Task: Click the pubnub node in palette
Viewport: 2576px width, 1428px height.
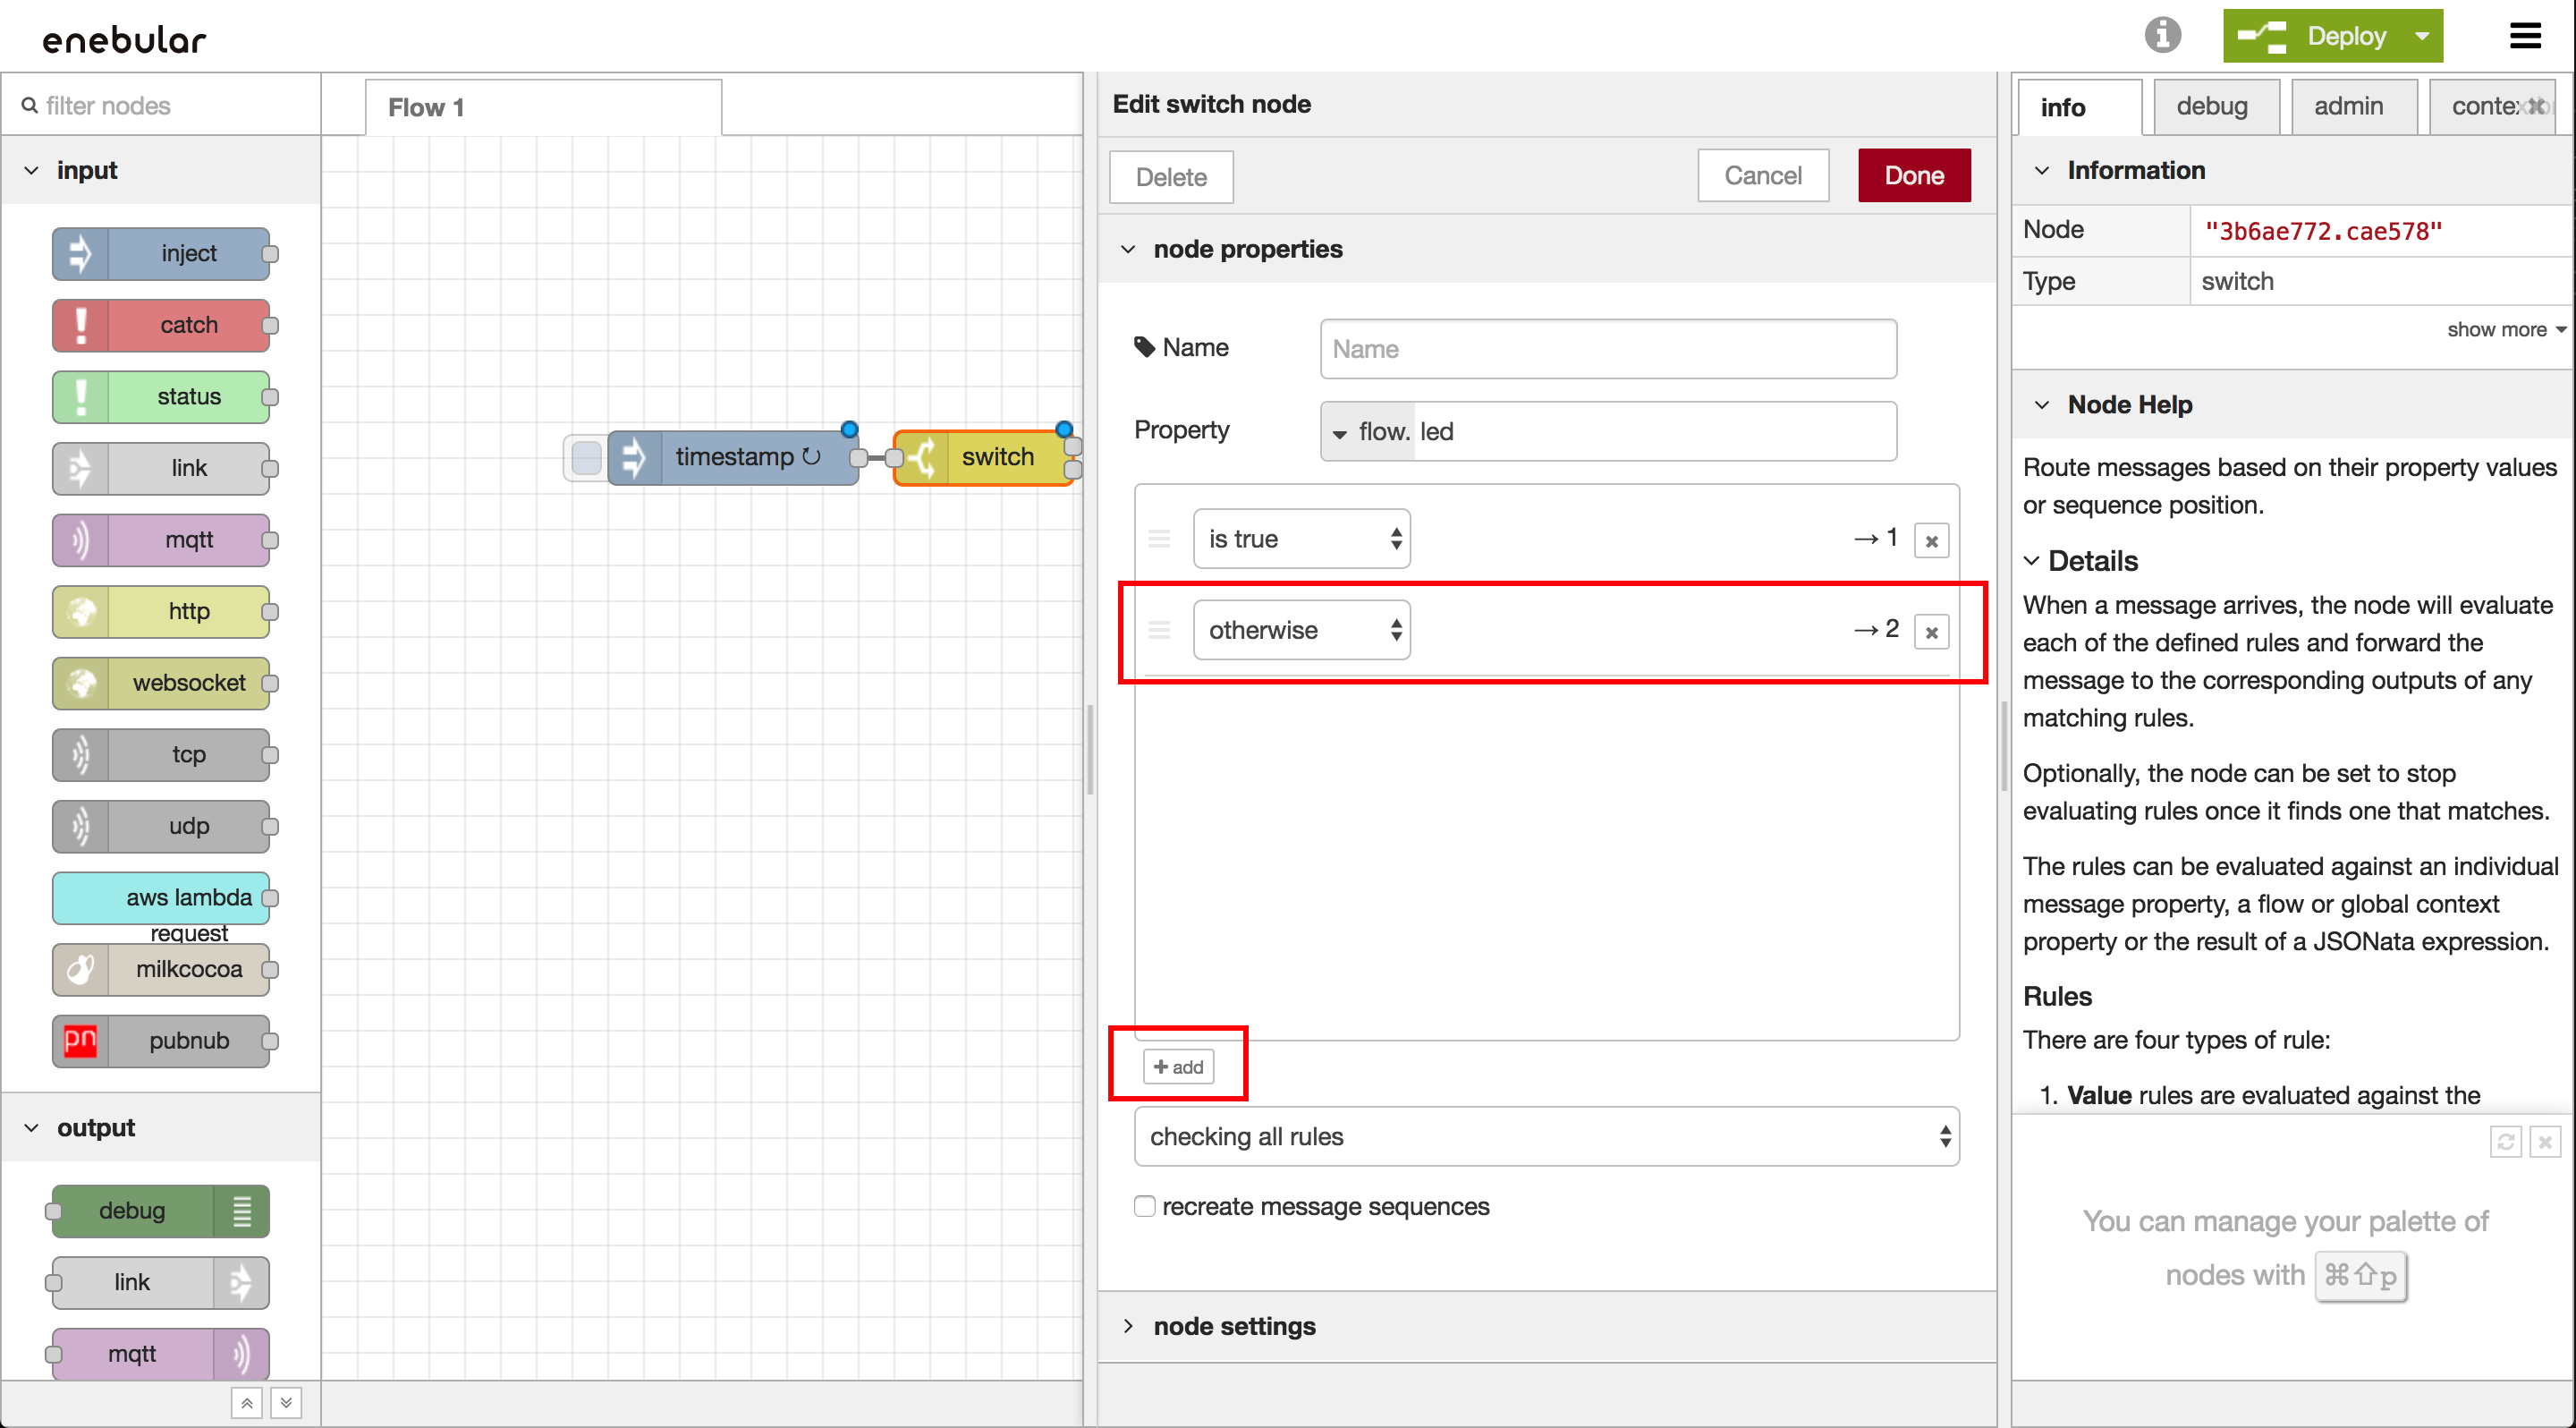Action: (x=162, y=1041)
